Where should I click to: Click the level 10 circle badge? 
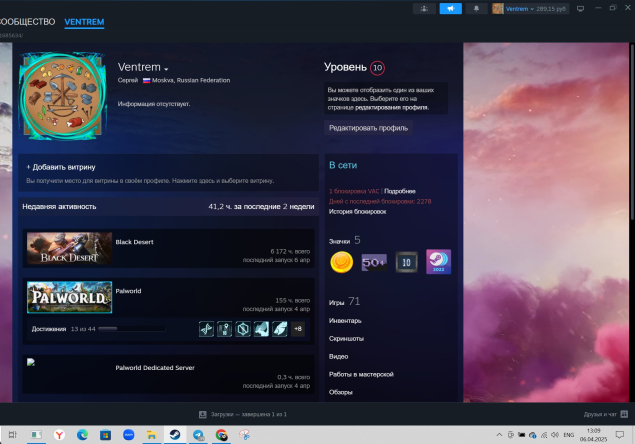click(x=377, y=68)
